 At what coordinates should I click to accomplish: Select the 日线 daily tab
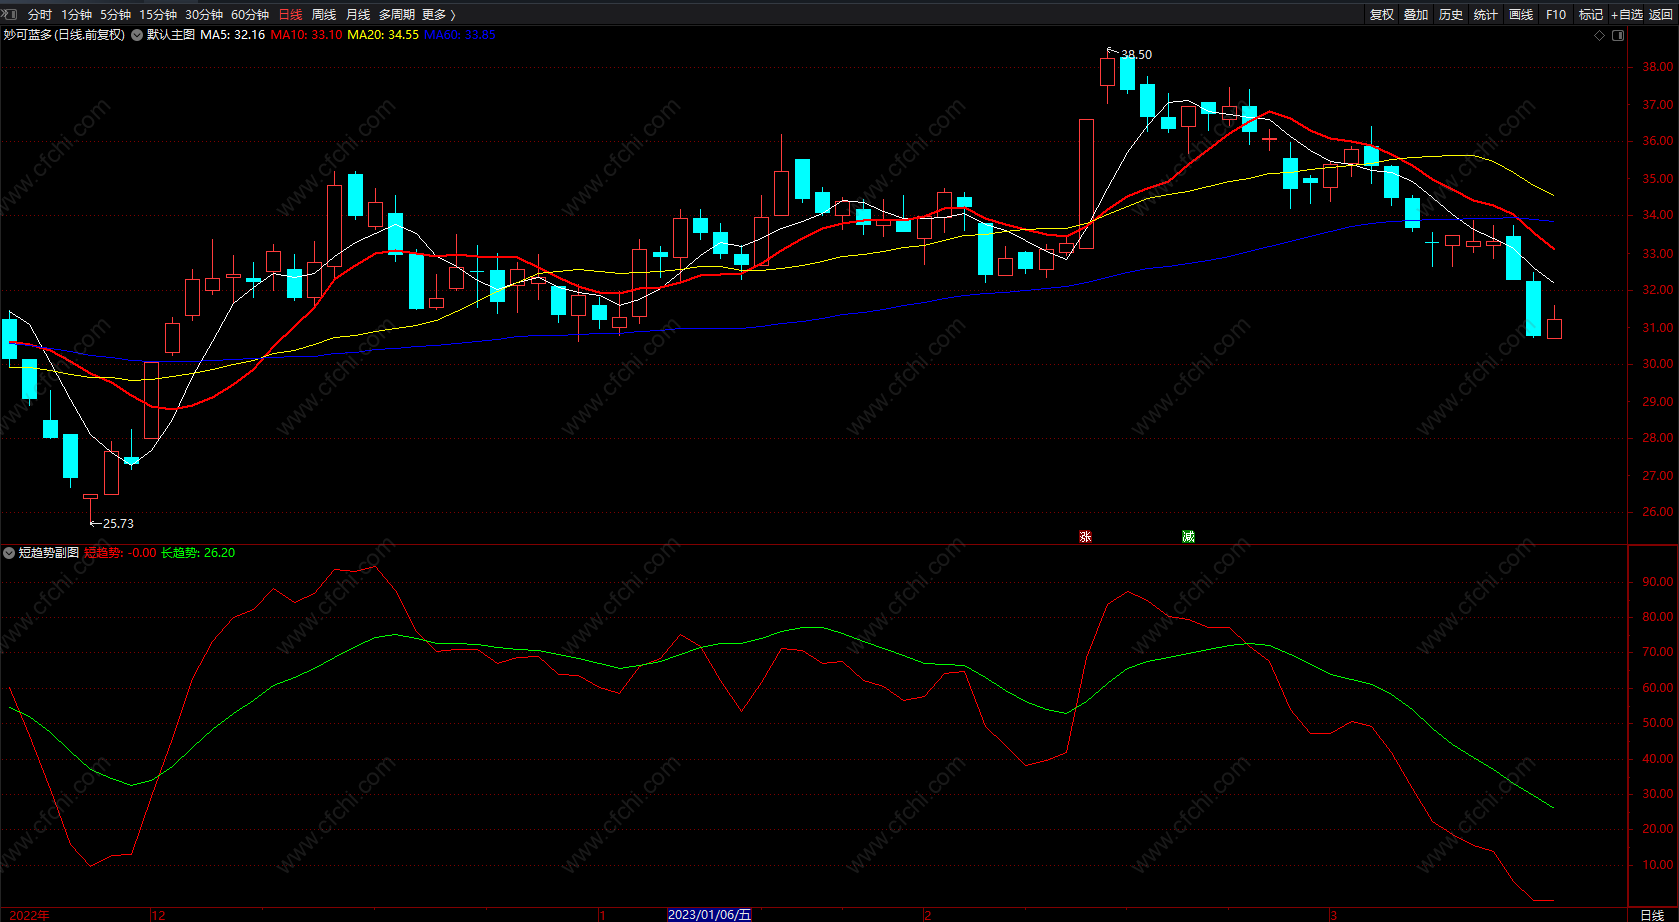[290, 14]
